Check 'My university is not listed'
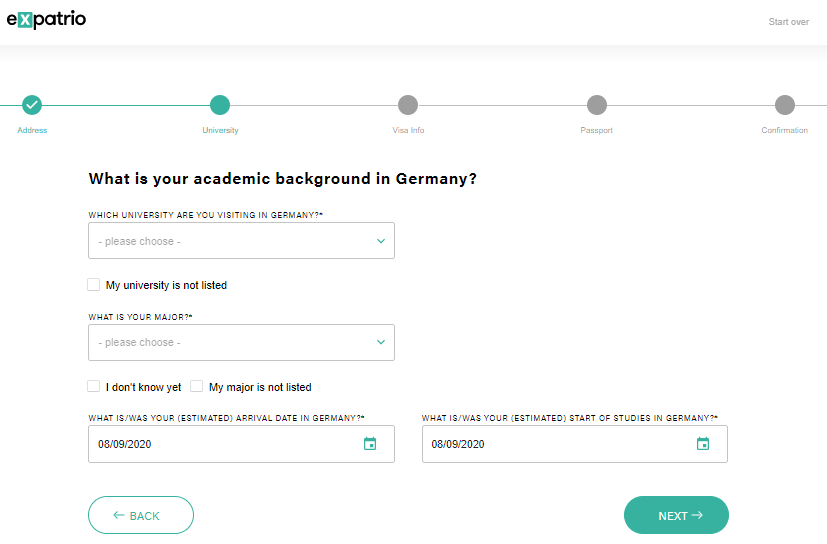Screen dimensions: 827x544 (x=94, y=285)
